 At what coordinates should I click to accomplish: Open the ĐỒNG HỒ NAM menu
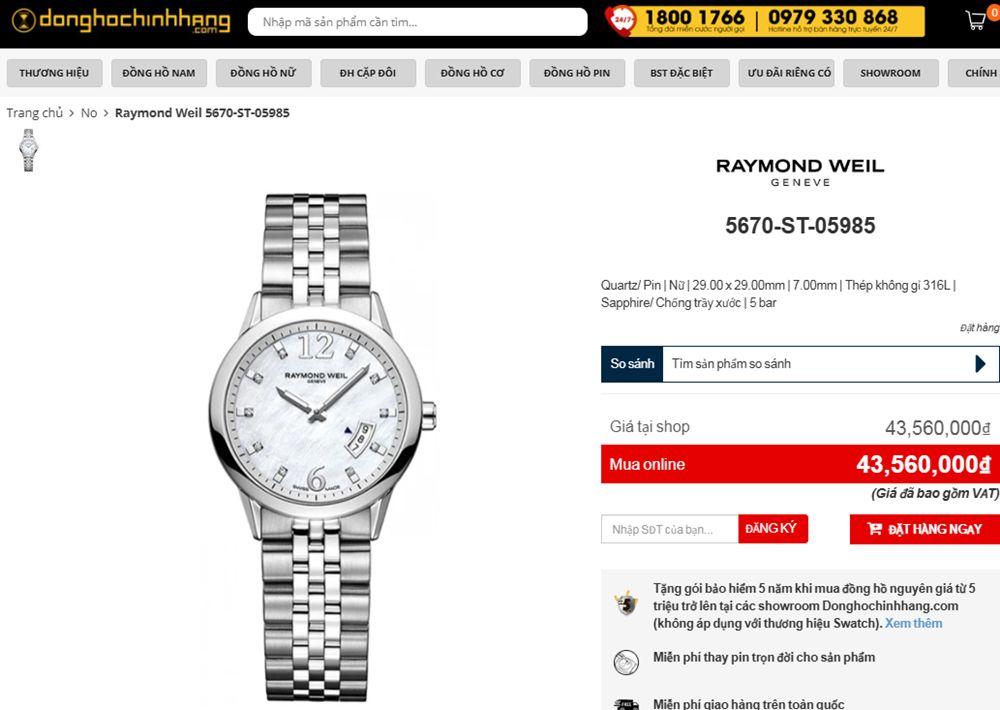click(159, 73)
